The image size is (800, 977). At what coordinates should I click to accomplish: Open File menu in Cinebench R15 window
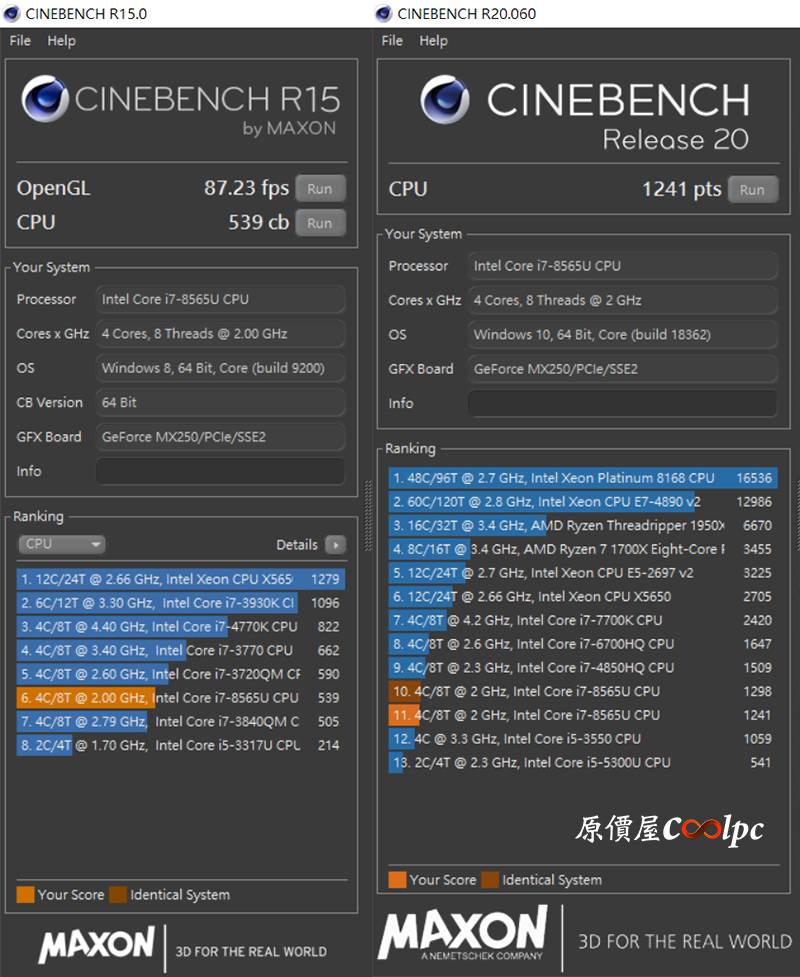point(20,41)
